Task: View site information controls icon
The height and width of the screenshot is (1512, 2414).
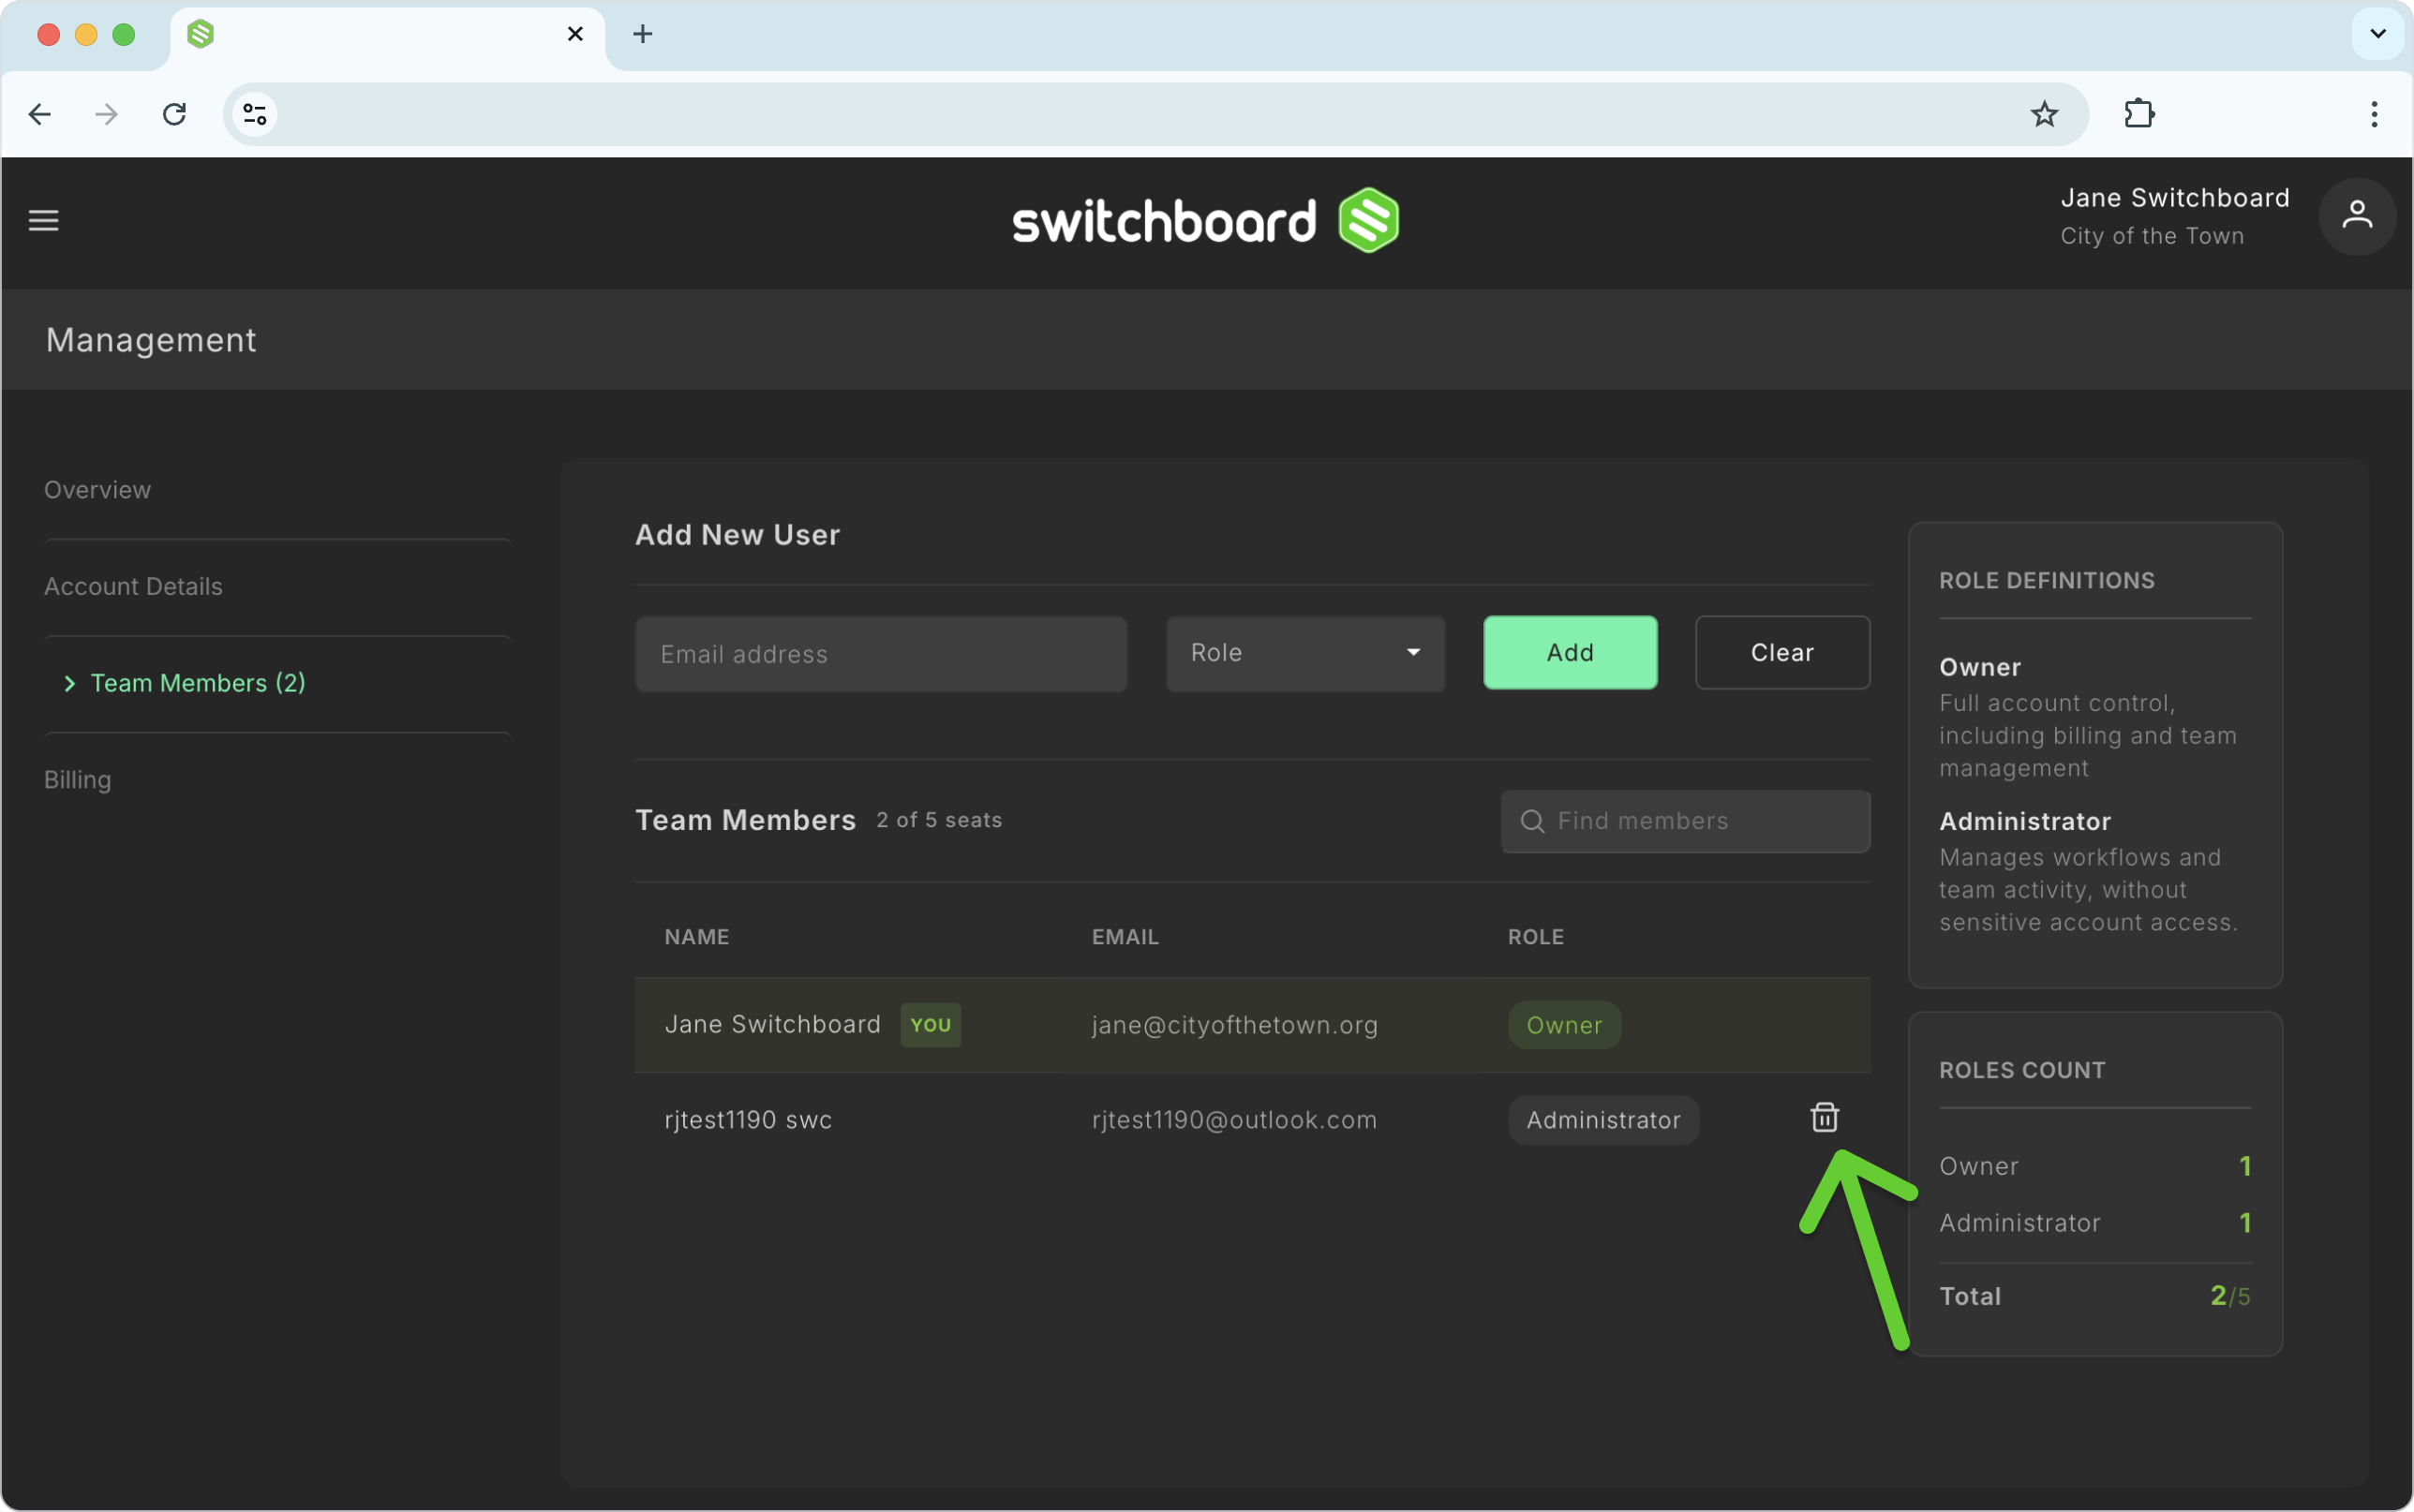Action: 255,114
